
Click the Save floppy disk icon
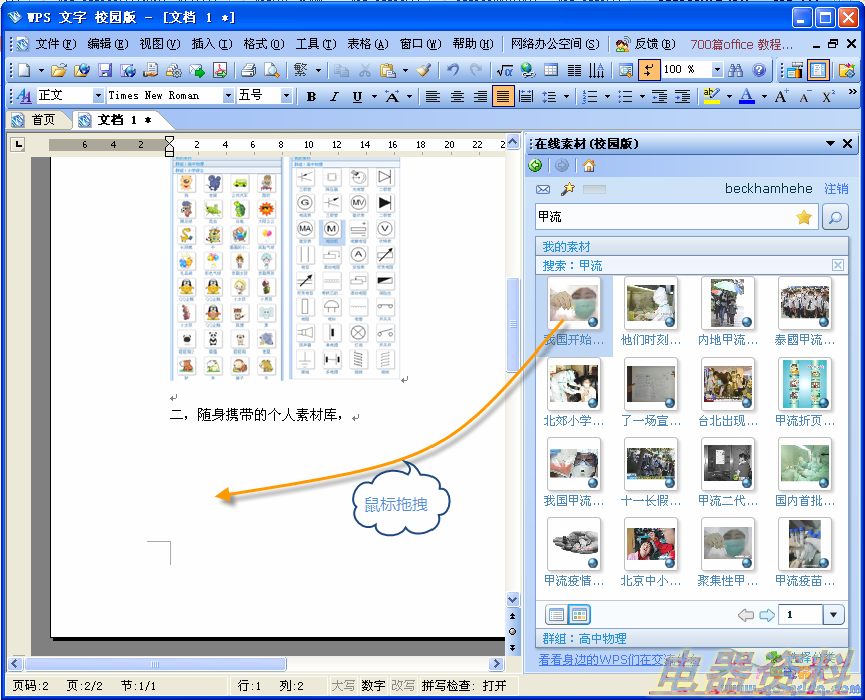point(104,70)
